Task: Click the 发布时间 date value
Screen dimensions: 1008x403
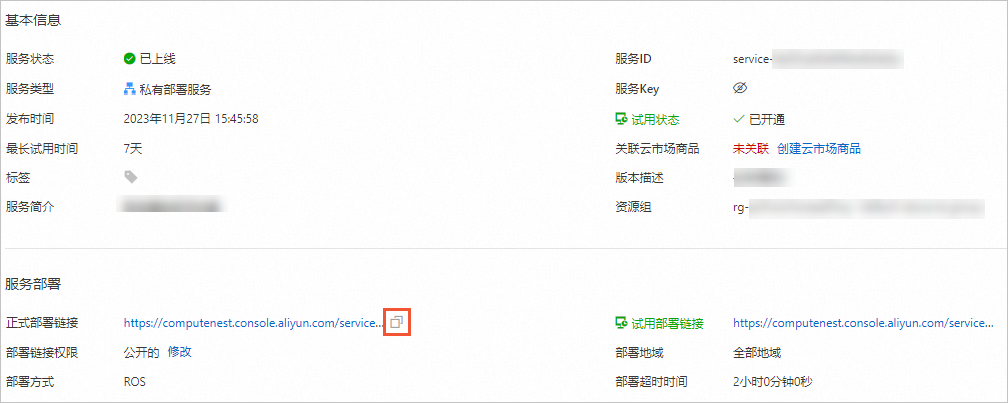Action: point(191,119)
